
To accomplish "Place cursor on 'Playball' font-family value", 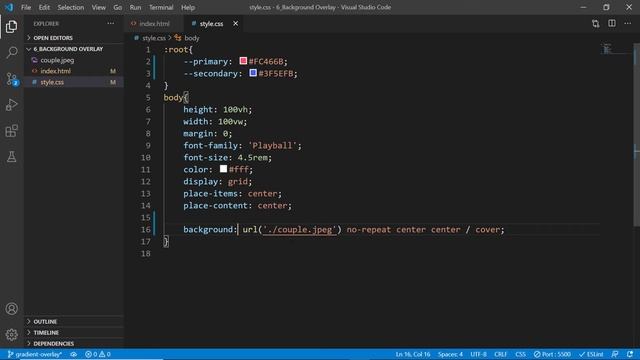I will pos(272,145).
